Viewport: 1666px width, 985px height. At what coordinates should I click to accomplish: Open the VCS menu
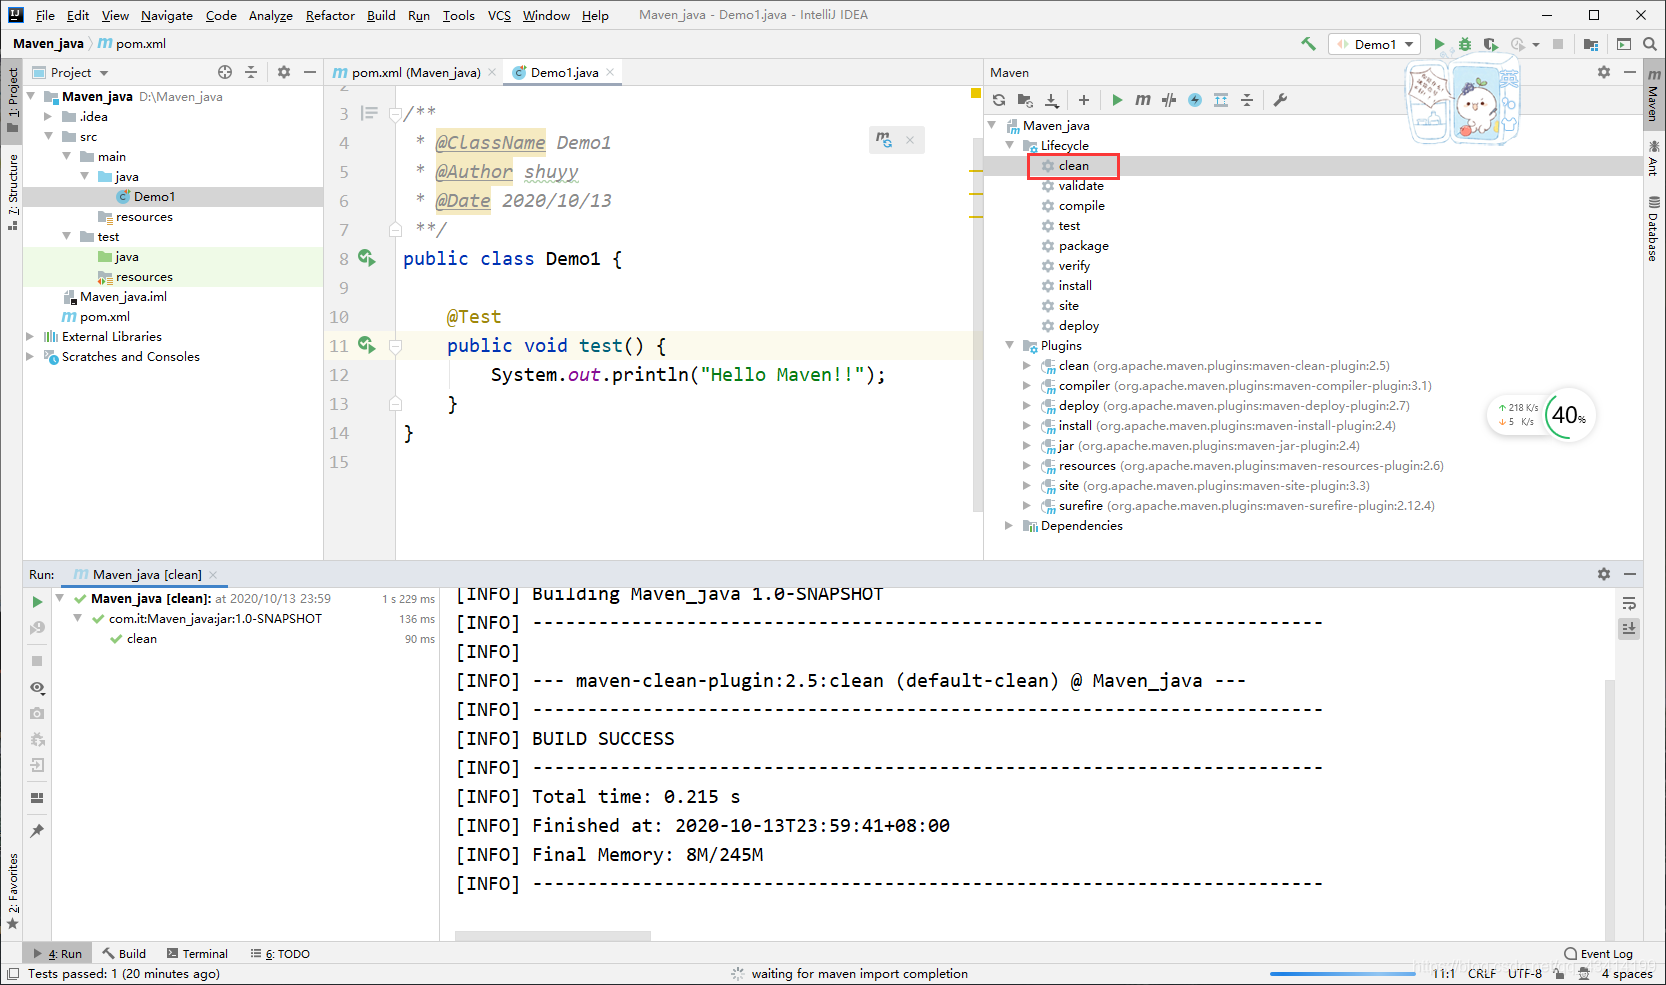(499, 15)
